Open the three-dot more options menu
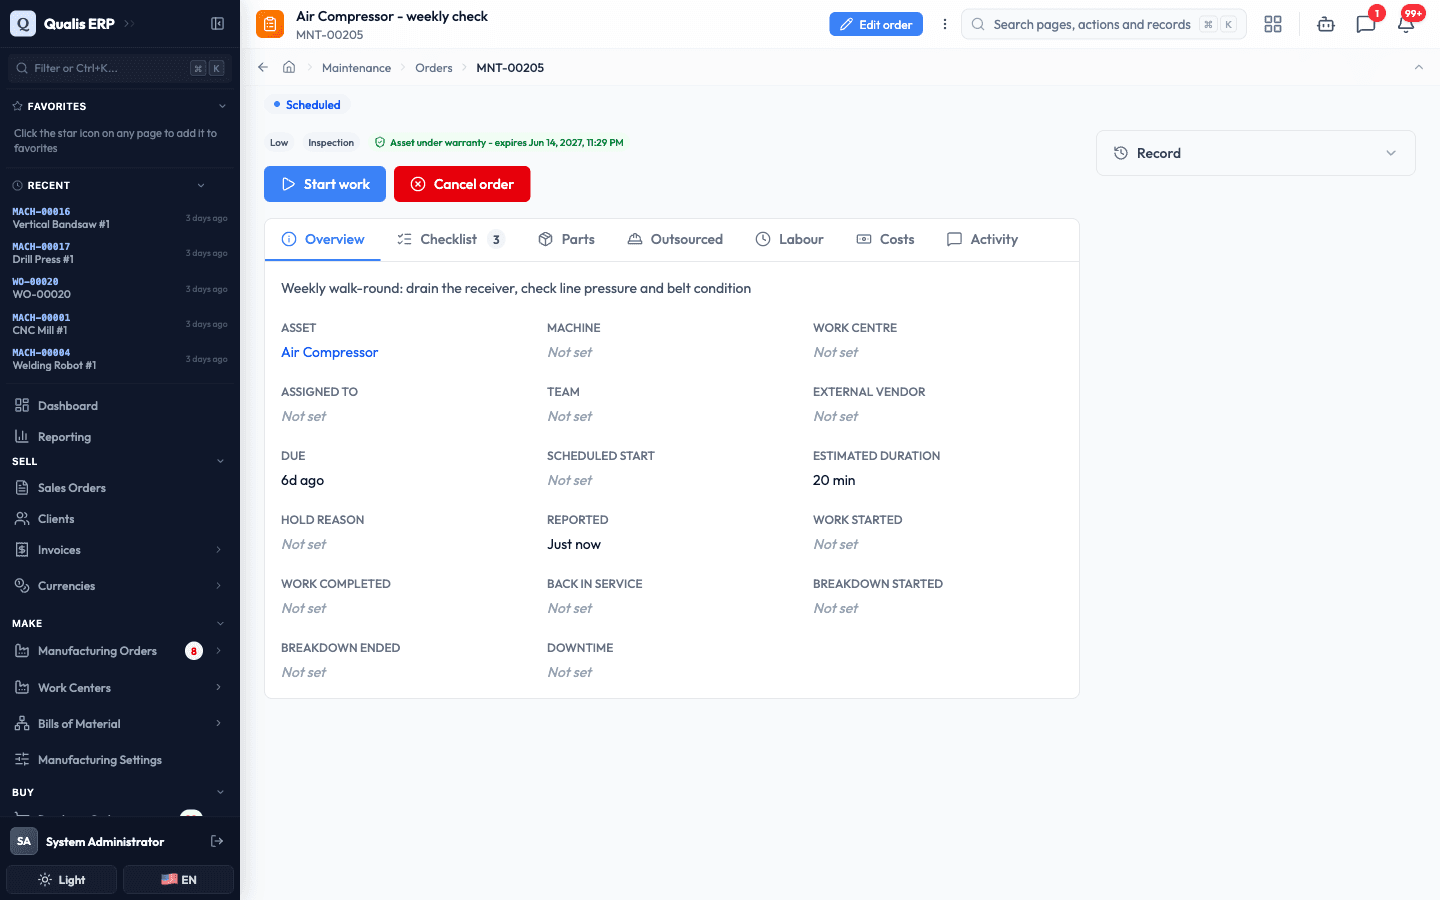This screenshot has height=900, width=1440. coord(944,24)
